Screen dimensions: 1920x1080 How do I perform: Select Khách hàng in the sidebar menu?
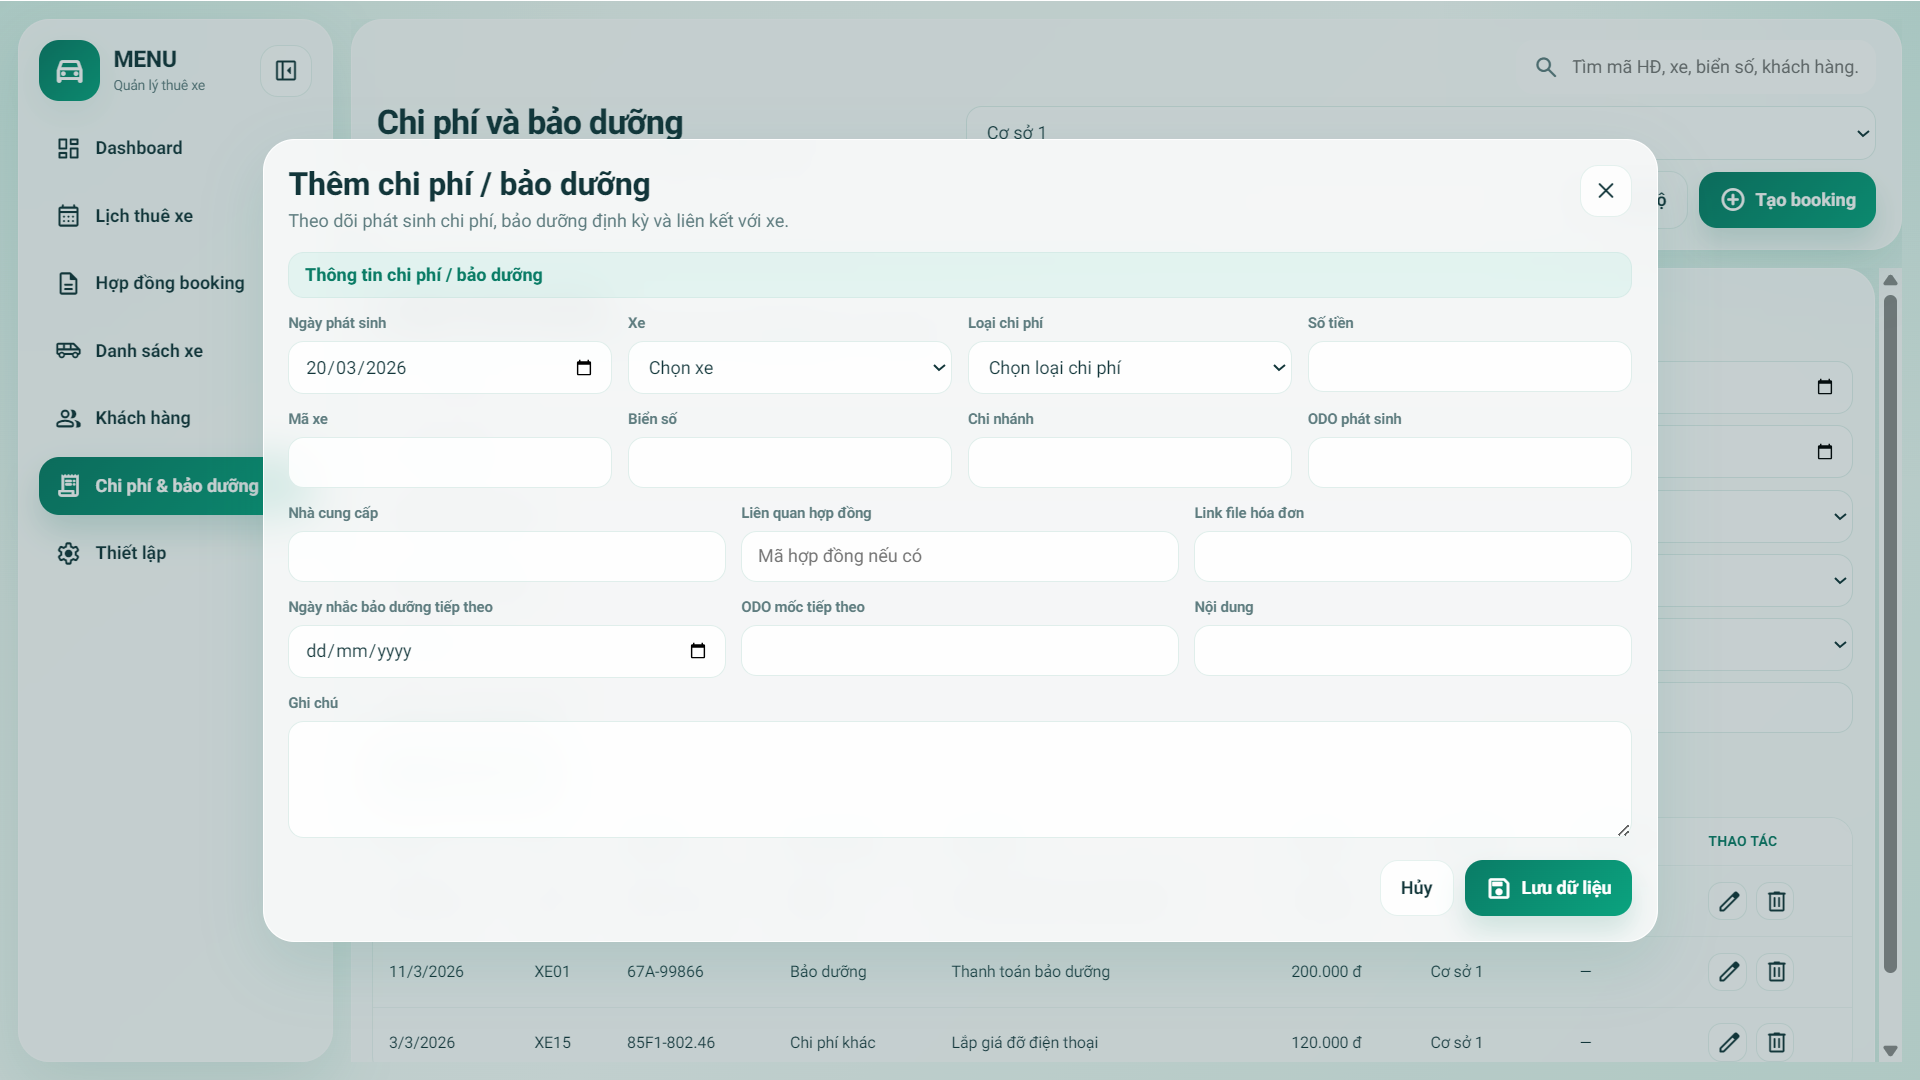[x=141, y=418]
